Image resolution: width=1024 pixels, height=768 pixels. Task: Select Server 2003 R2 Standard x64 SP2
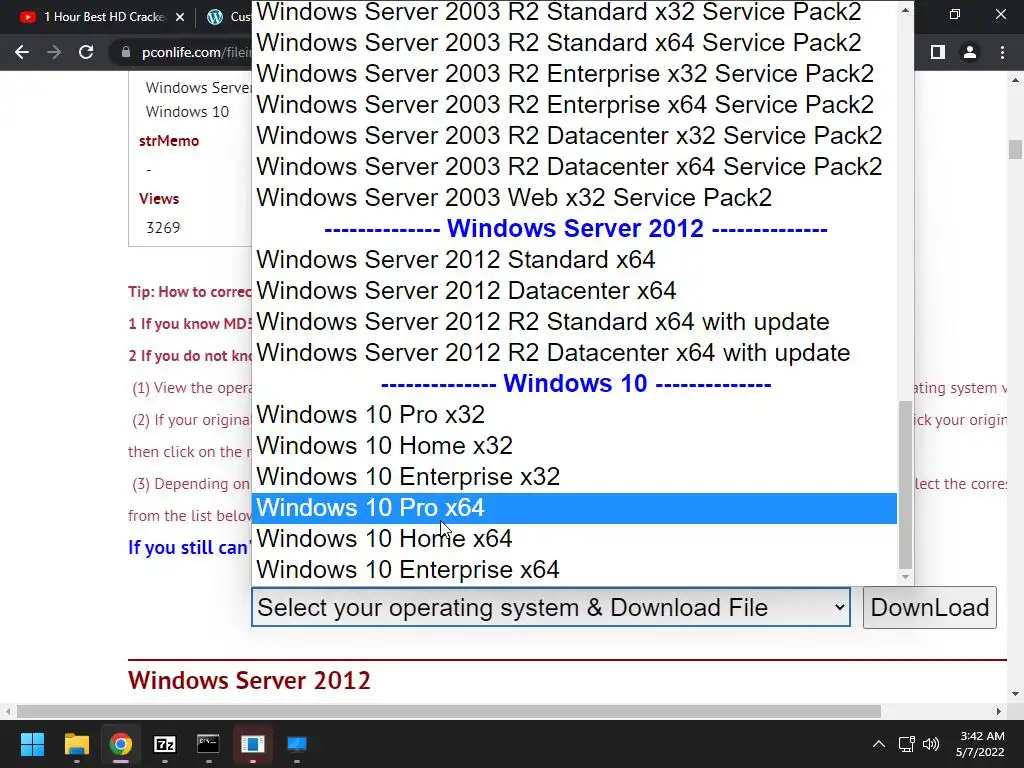pyautogui.click(x=574, y=42)
